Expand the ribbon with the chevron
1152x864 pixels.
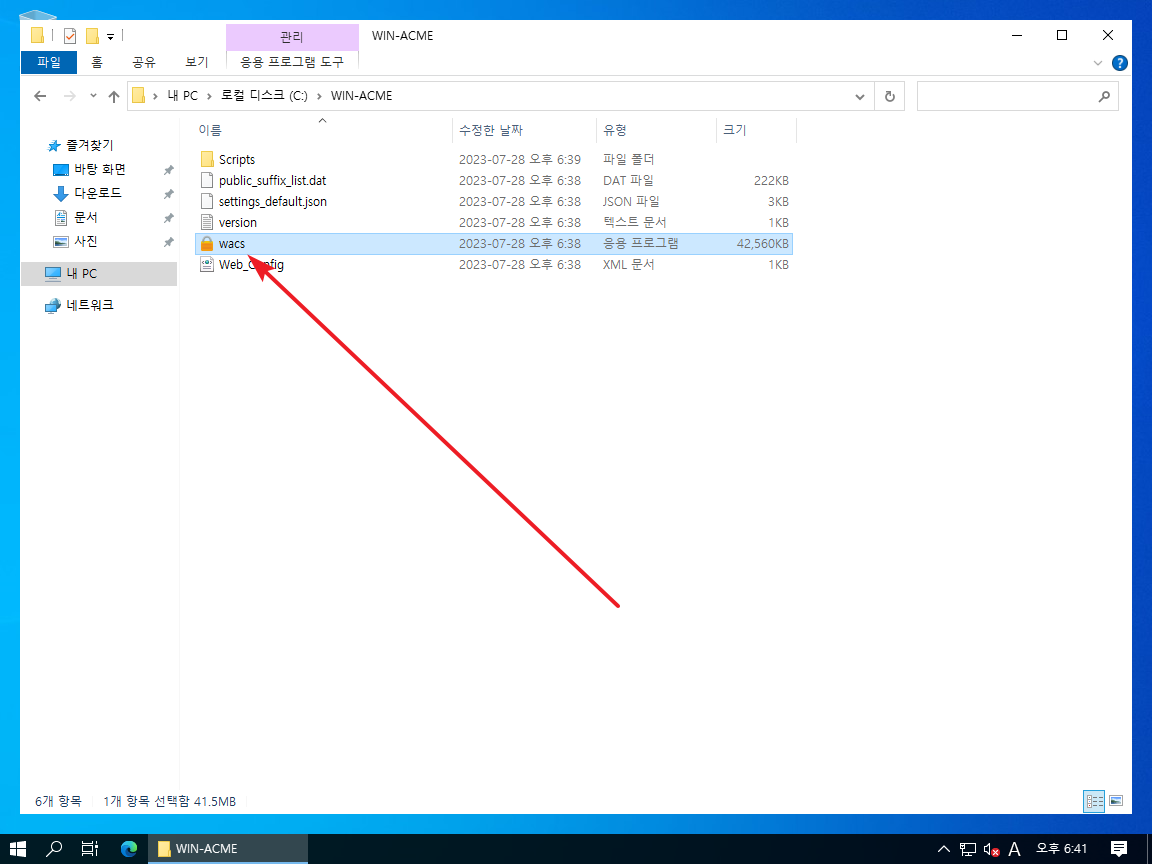(x=1098, y=63)
